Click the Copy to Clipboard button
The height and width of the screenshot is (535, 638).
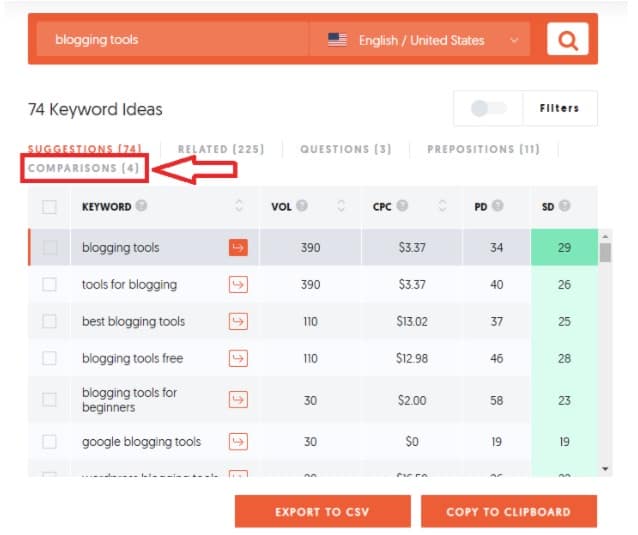point(509,511)
